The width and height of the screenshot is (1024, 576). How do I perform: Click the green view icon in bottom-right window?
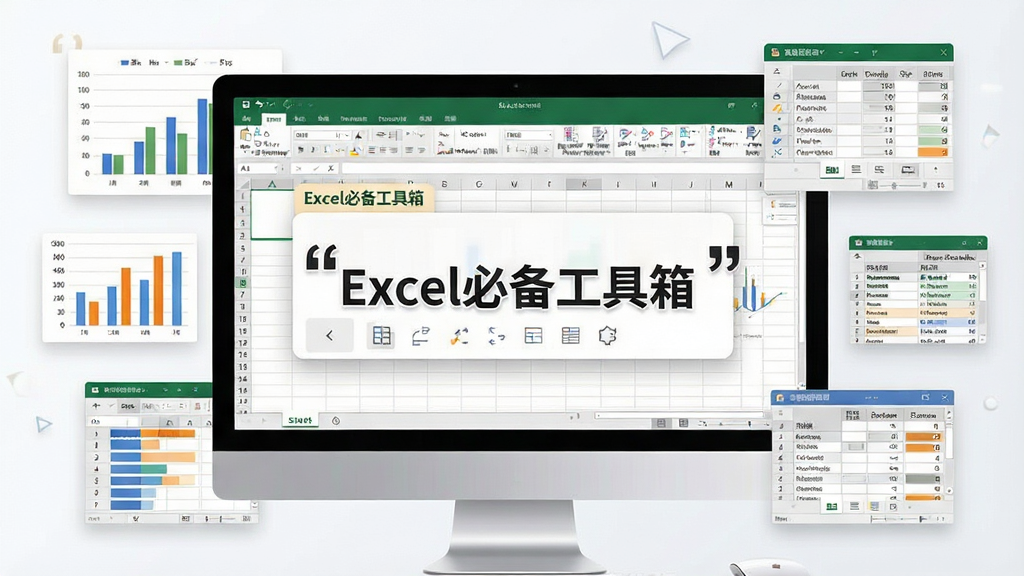tap(831, 507)
